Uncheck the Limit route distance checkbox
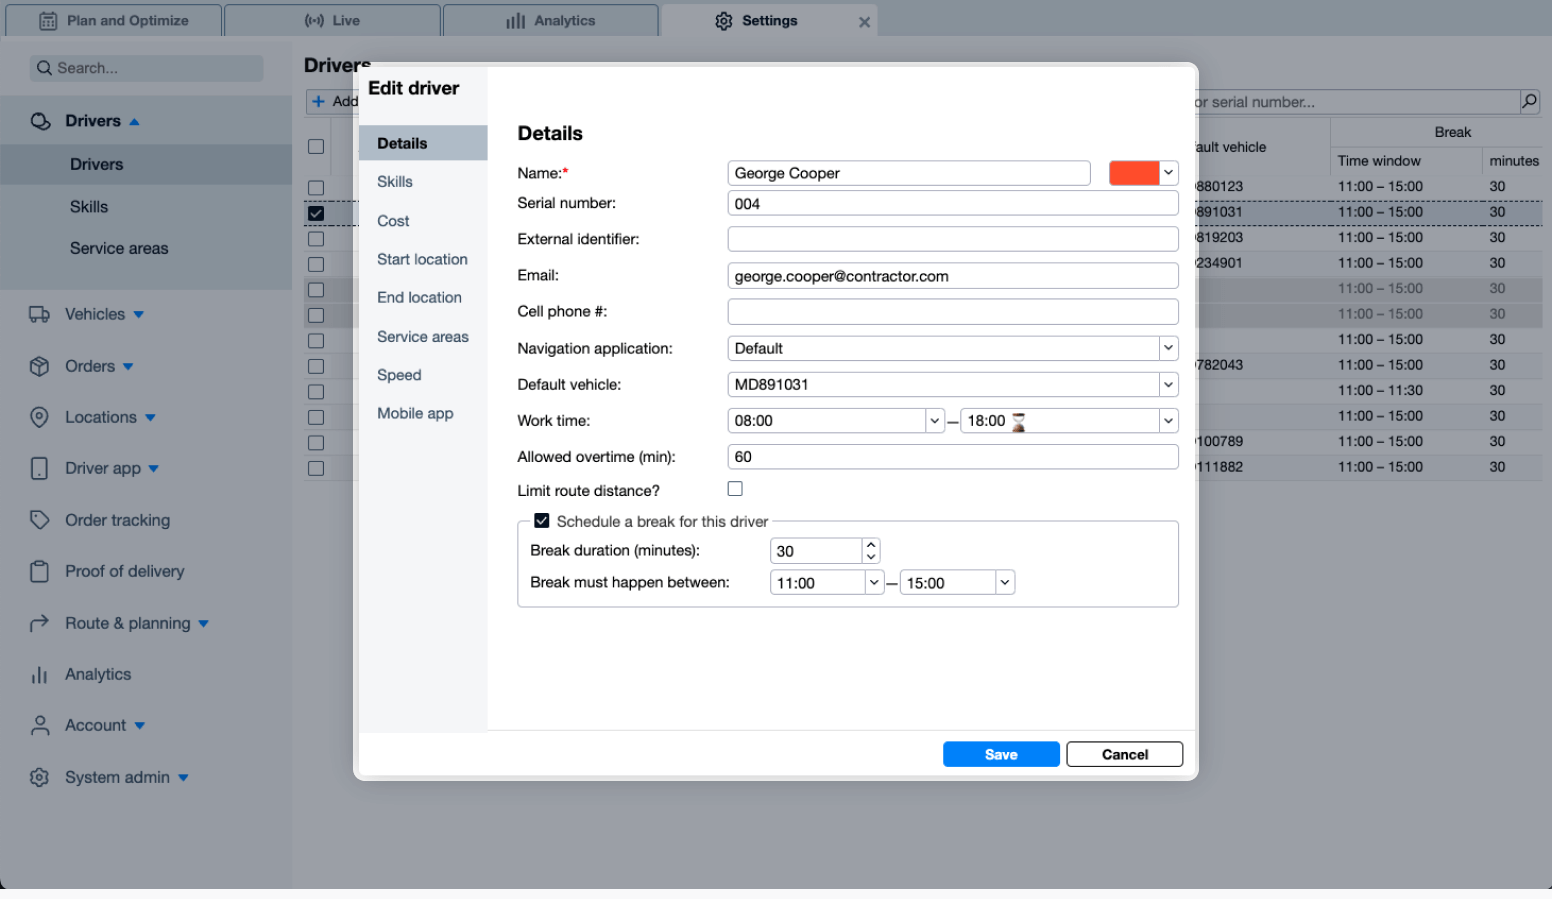Screen dimensions: 1552x899 click(x=735, y=488)
